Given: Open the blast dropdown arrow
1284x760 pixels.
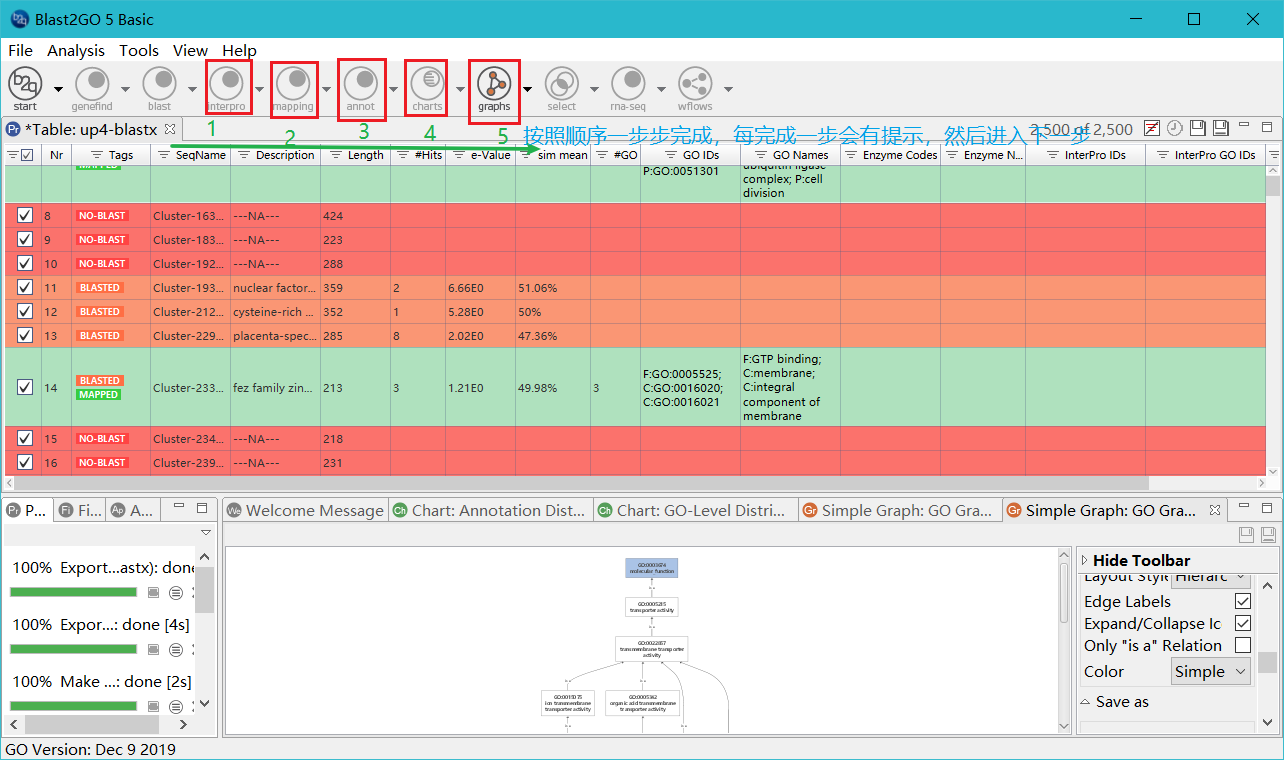Looking at the screenshot, I should click(192, 89).
